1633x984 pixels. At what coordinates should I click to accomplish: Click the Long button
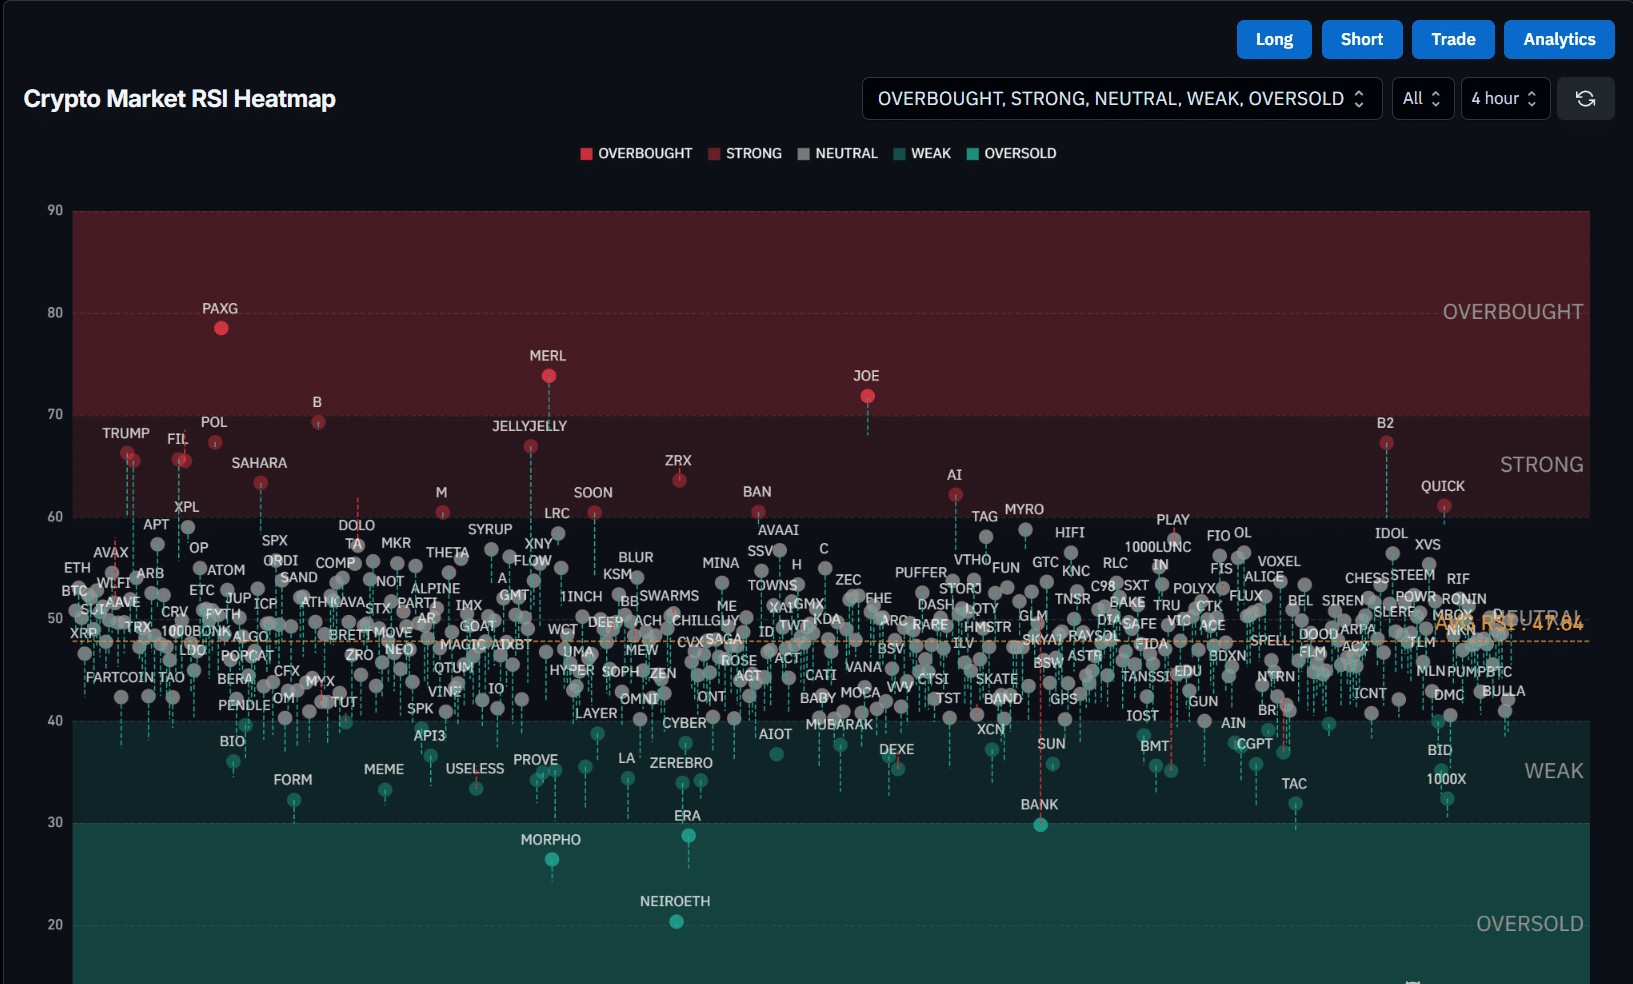coord(1274,39)
